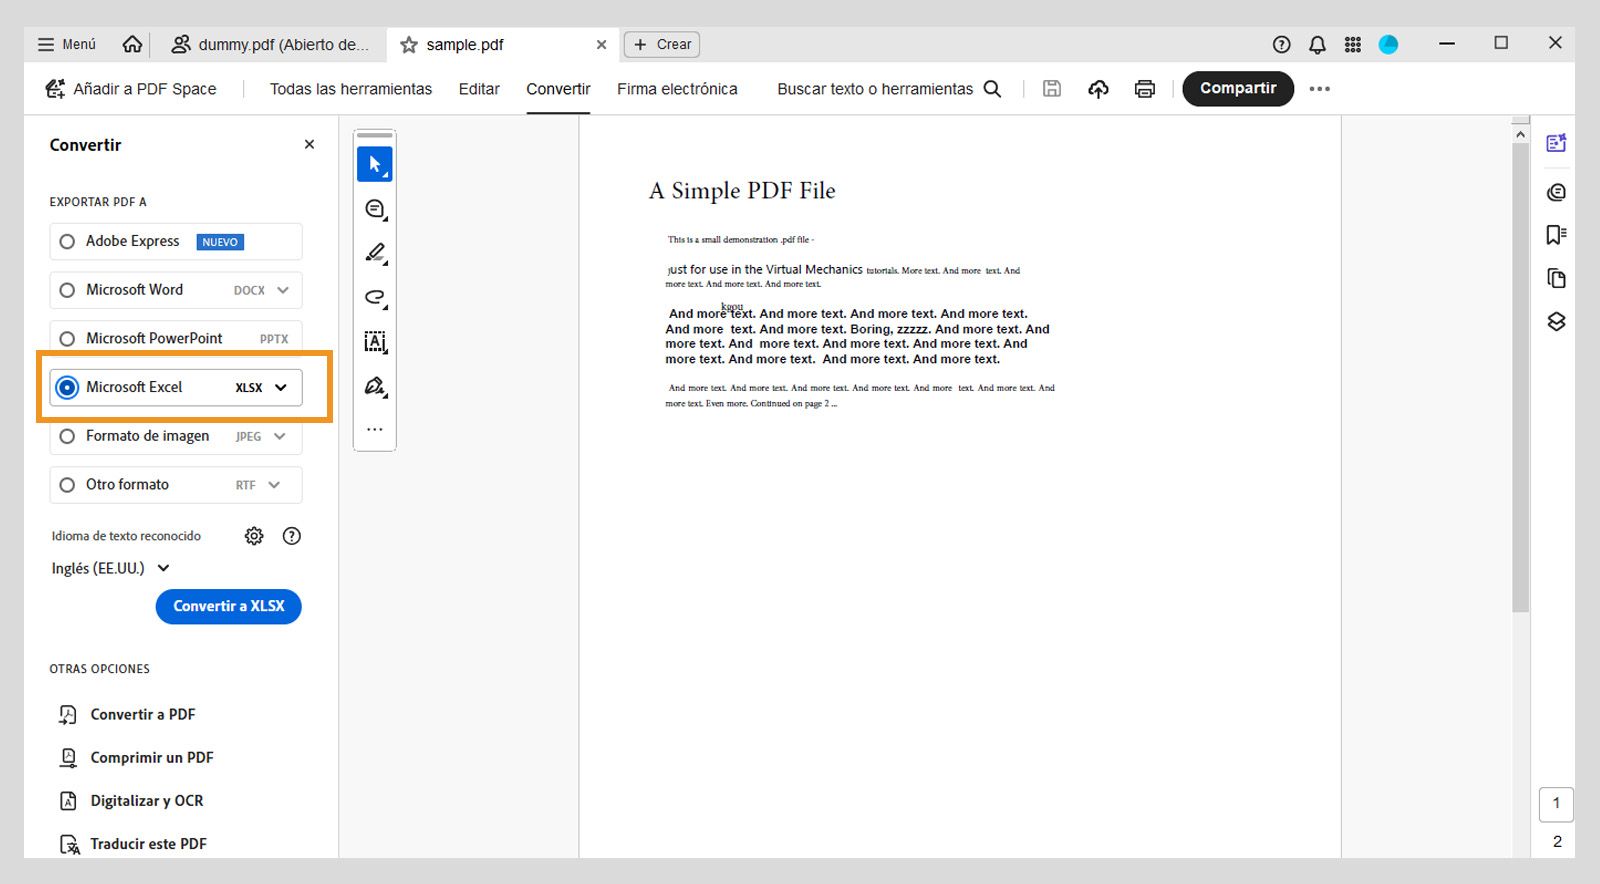Star the sample.pdf document
The width and height of the screenshot is (1600, 884).
coord(409,44)
